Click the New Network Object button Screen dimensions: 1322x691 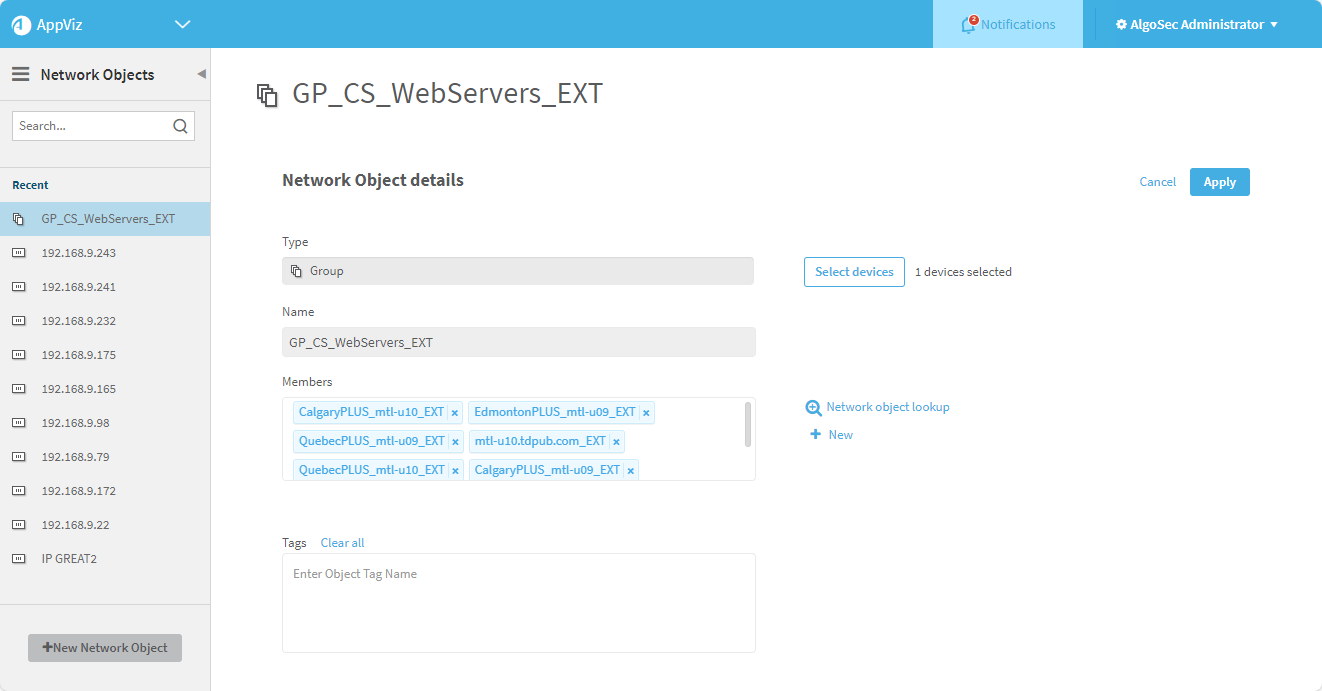pos(105,648)
